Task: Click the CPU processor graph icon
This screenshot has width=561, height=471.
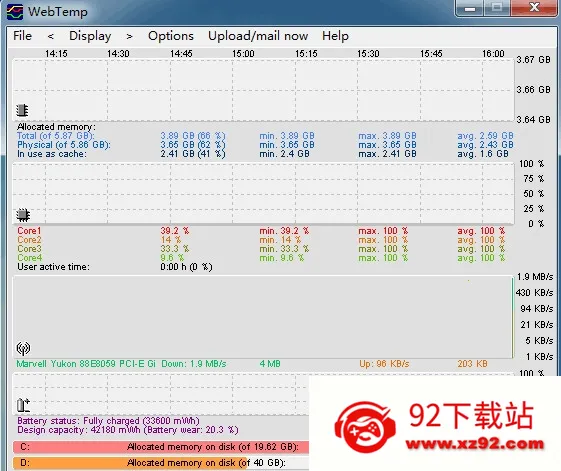Action: [23, 215]
